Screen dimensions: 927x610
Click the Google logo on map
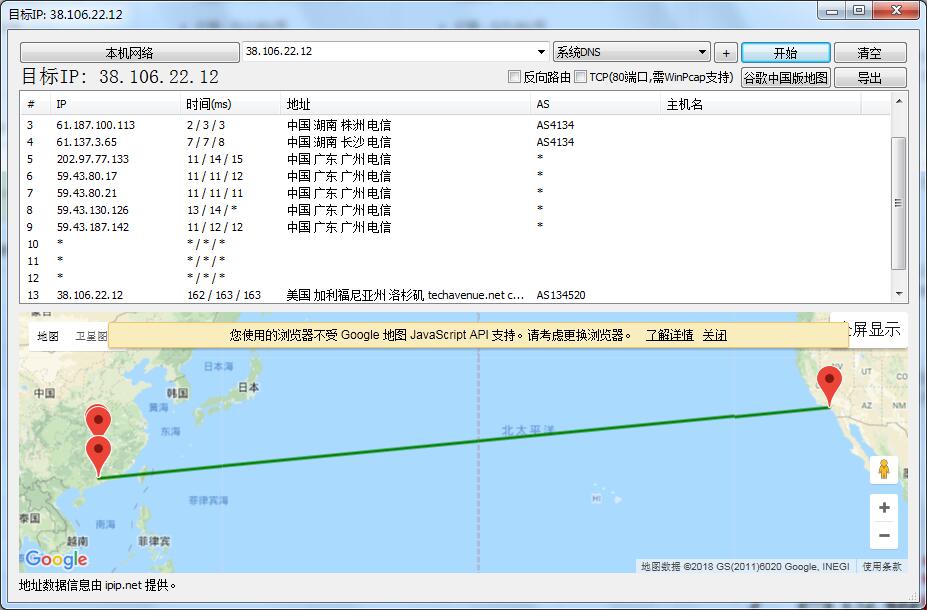click(x=56, y=559)
